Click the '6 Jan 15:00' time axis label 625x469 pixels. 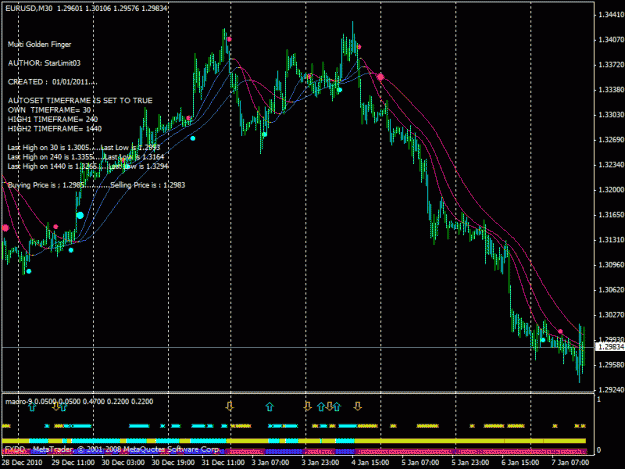click(x=520, y=462)
